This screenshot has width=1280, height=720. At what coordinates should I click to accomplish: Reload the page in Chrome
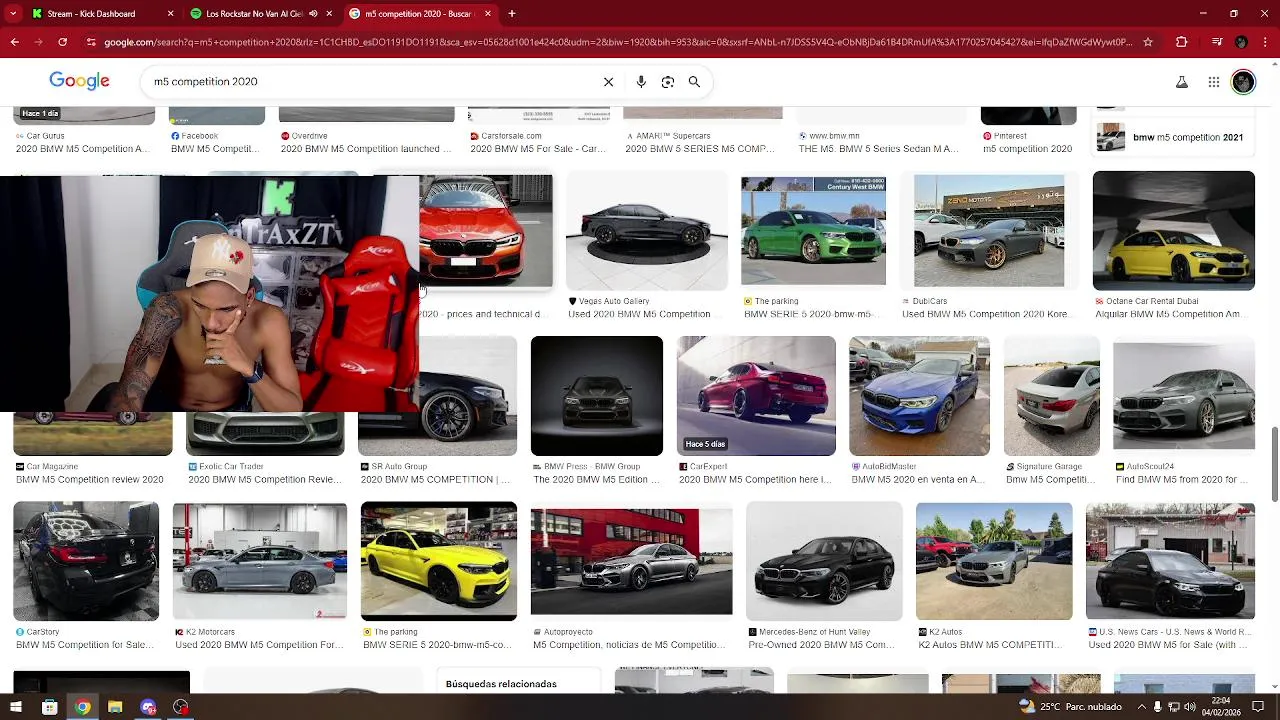click(x=62, y=42)
